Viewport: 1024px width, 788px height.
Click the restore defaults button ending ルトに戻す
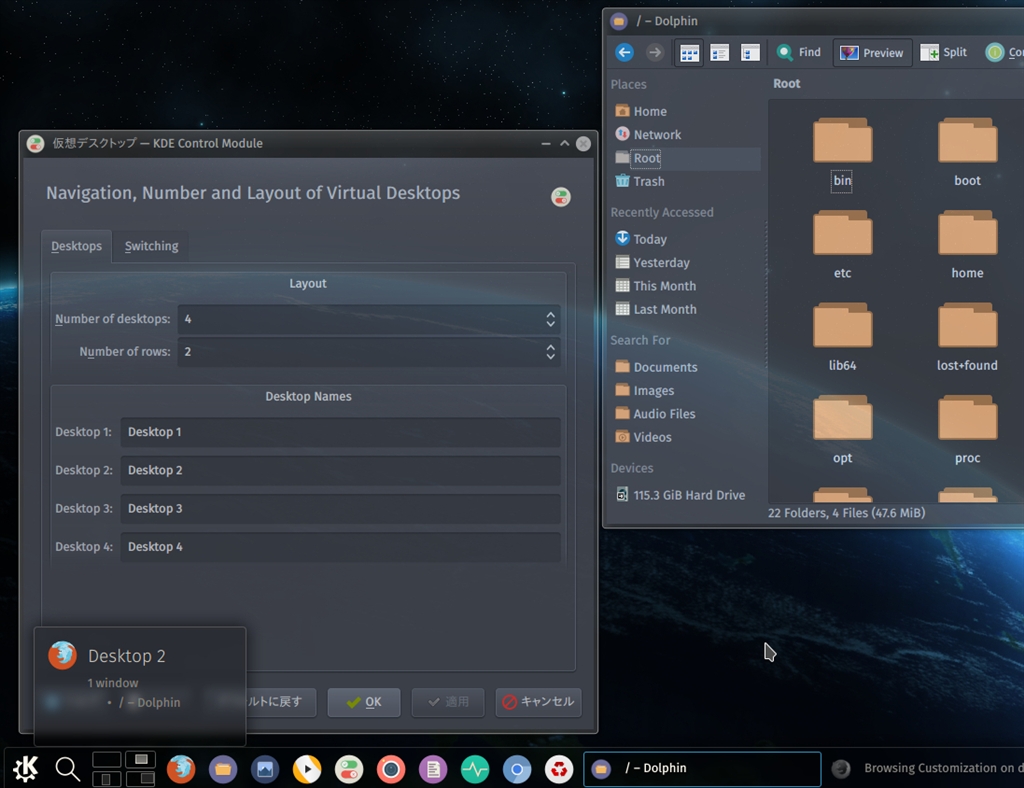280,702
